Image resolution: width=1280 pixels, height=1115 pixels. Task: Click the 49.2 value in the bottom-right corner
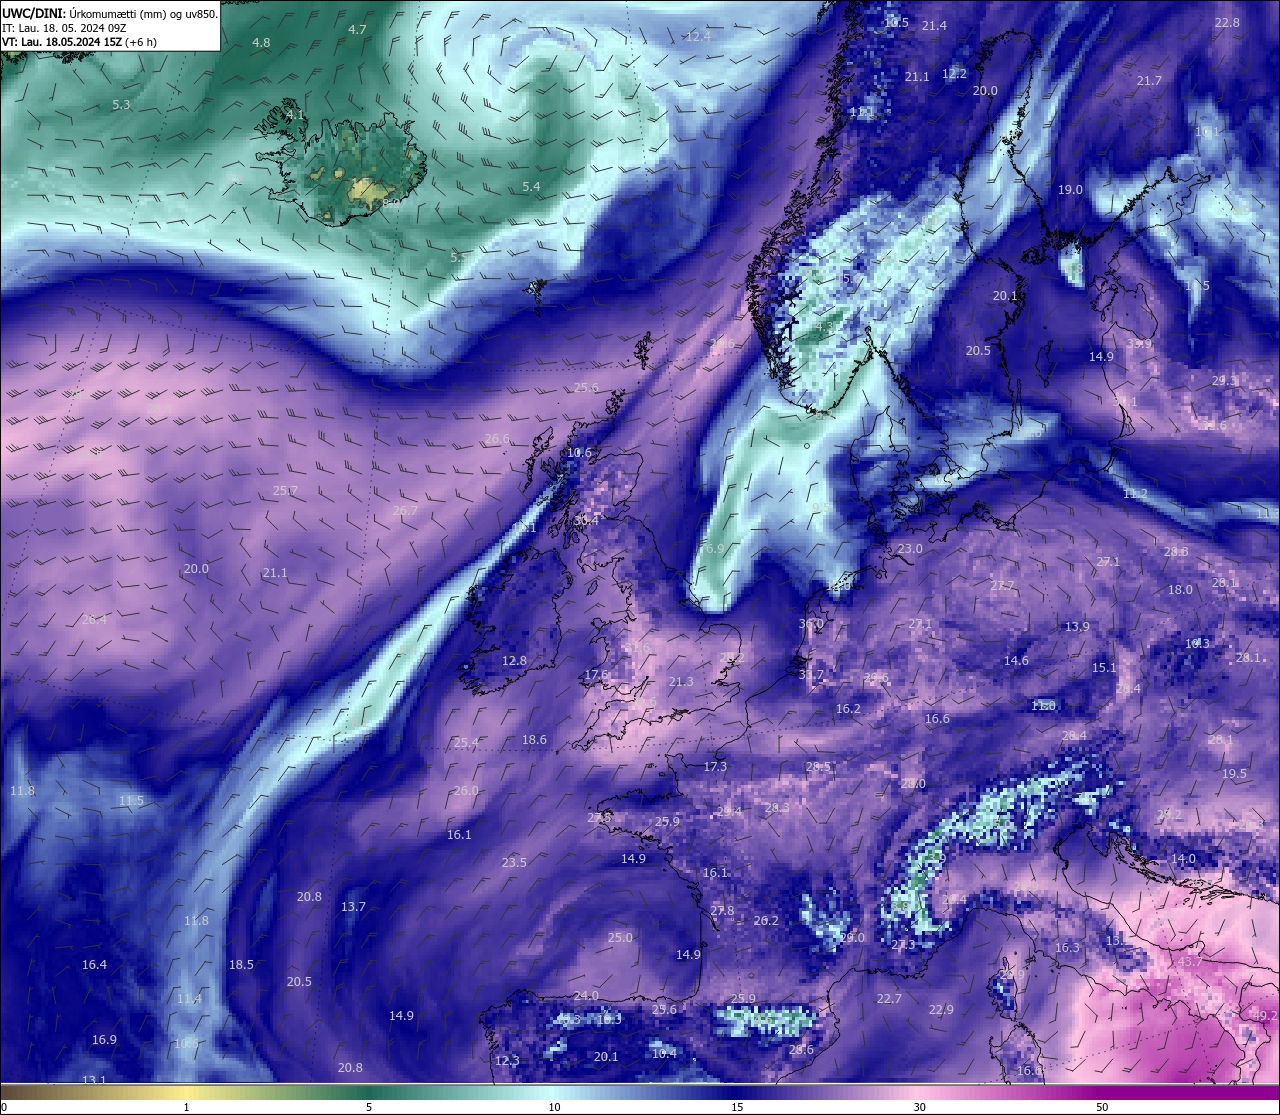coord(1264,1016)
